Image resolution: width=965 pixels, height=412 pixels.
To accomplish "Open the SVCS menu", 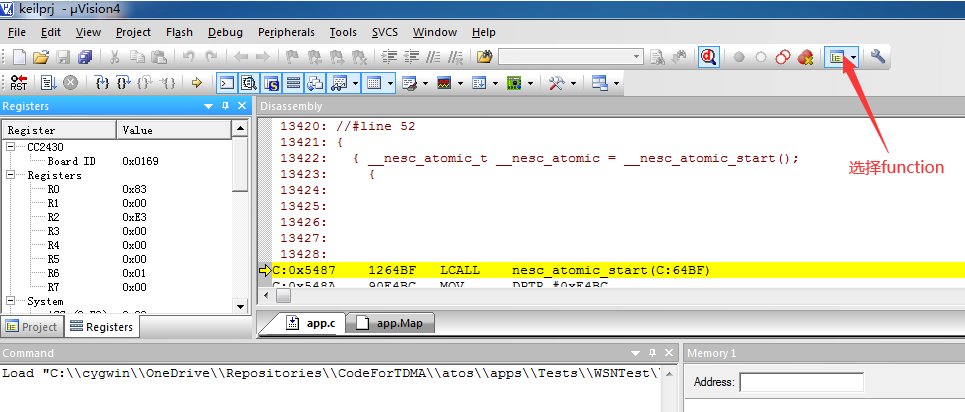I will coord(385,32).
